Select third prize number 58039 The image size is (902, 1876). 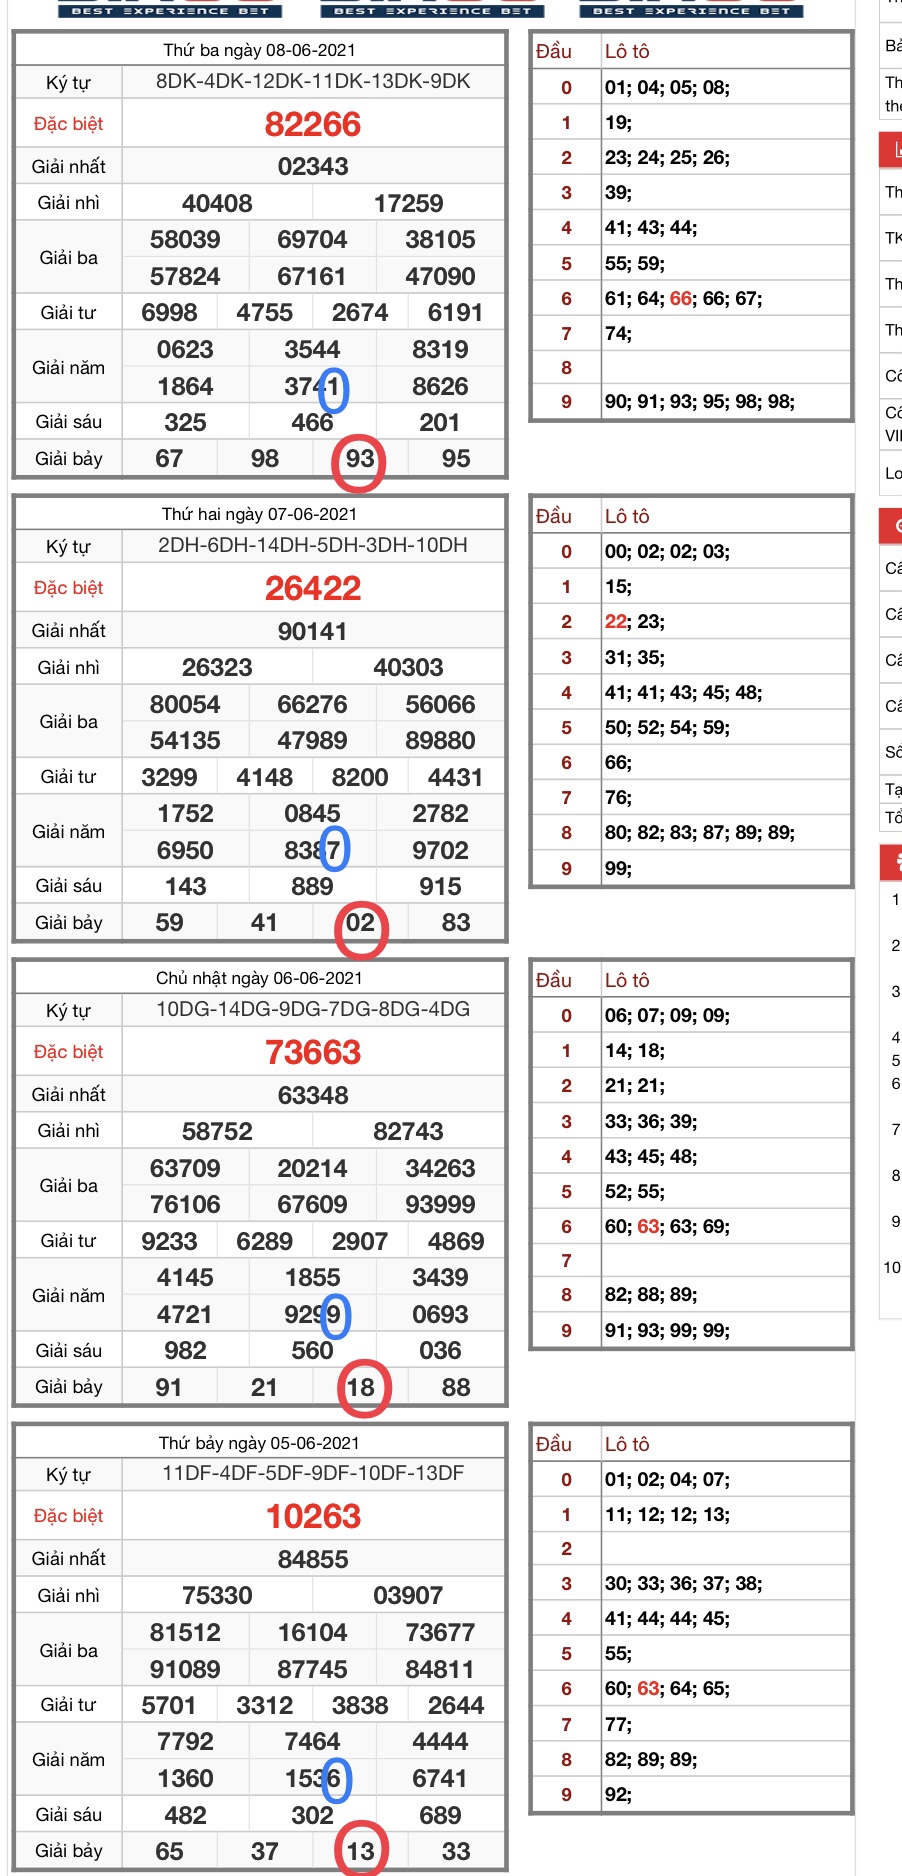click(x=185, y=239)
